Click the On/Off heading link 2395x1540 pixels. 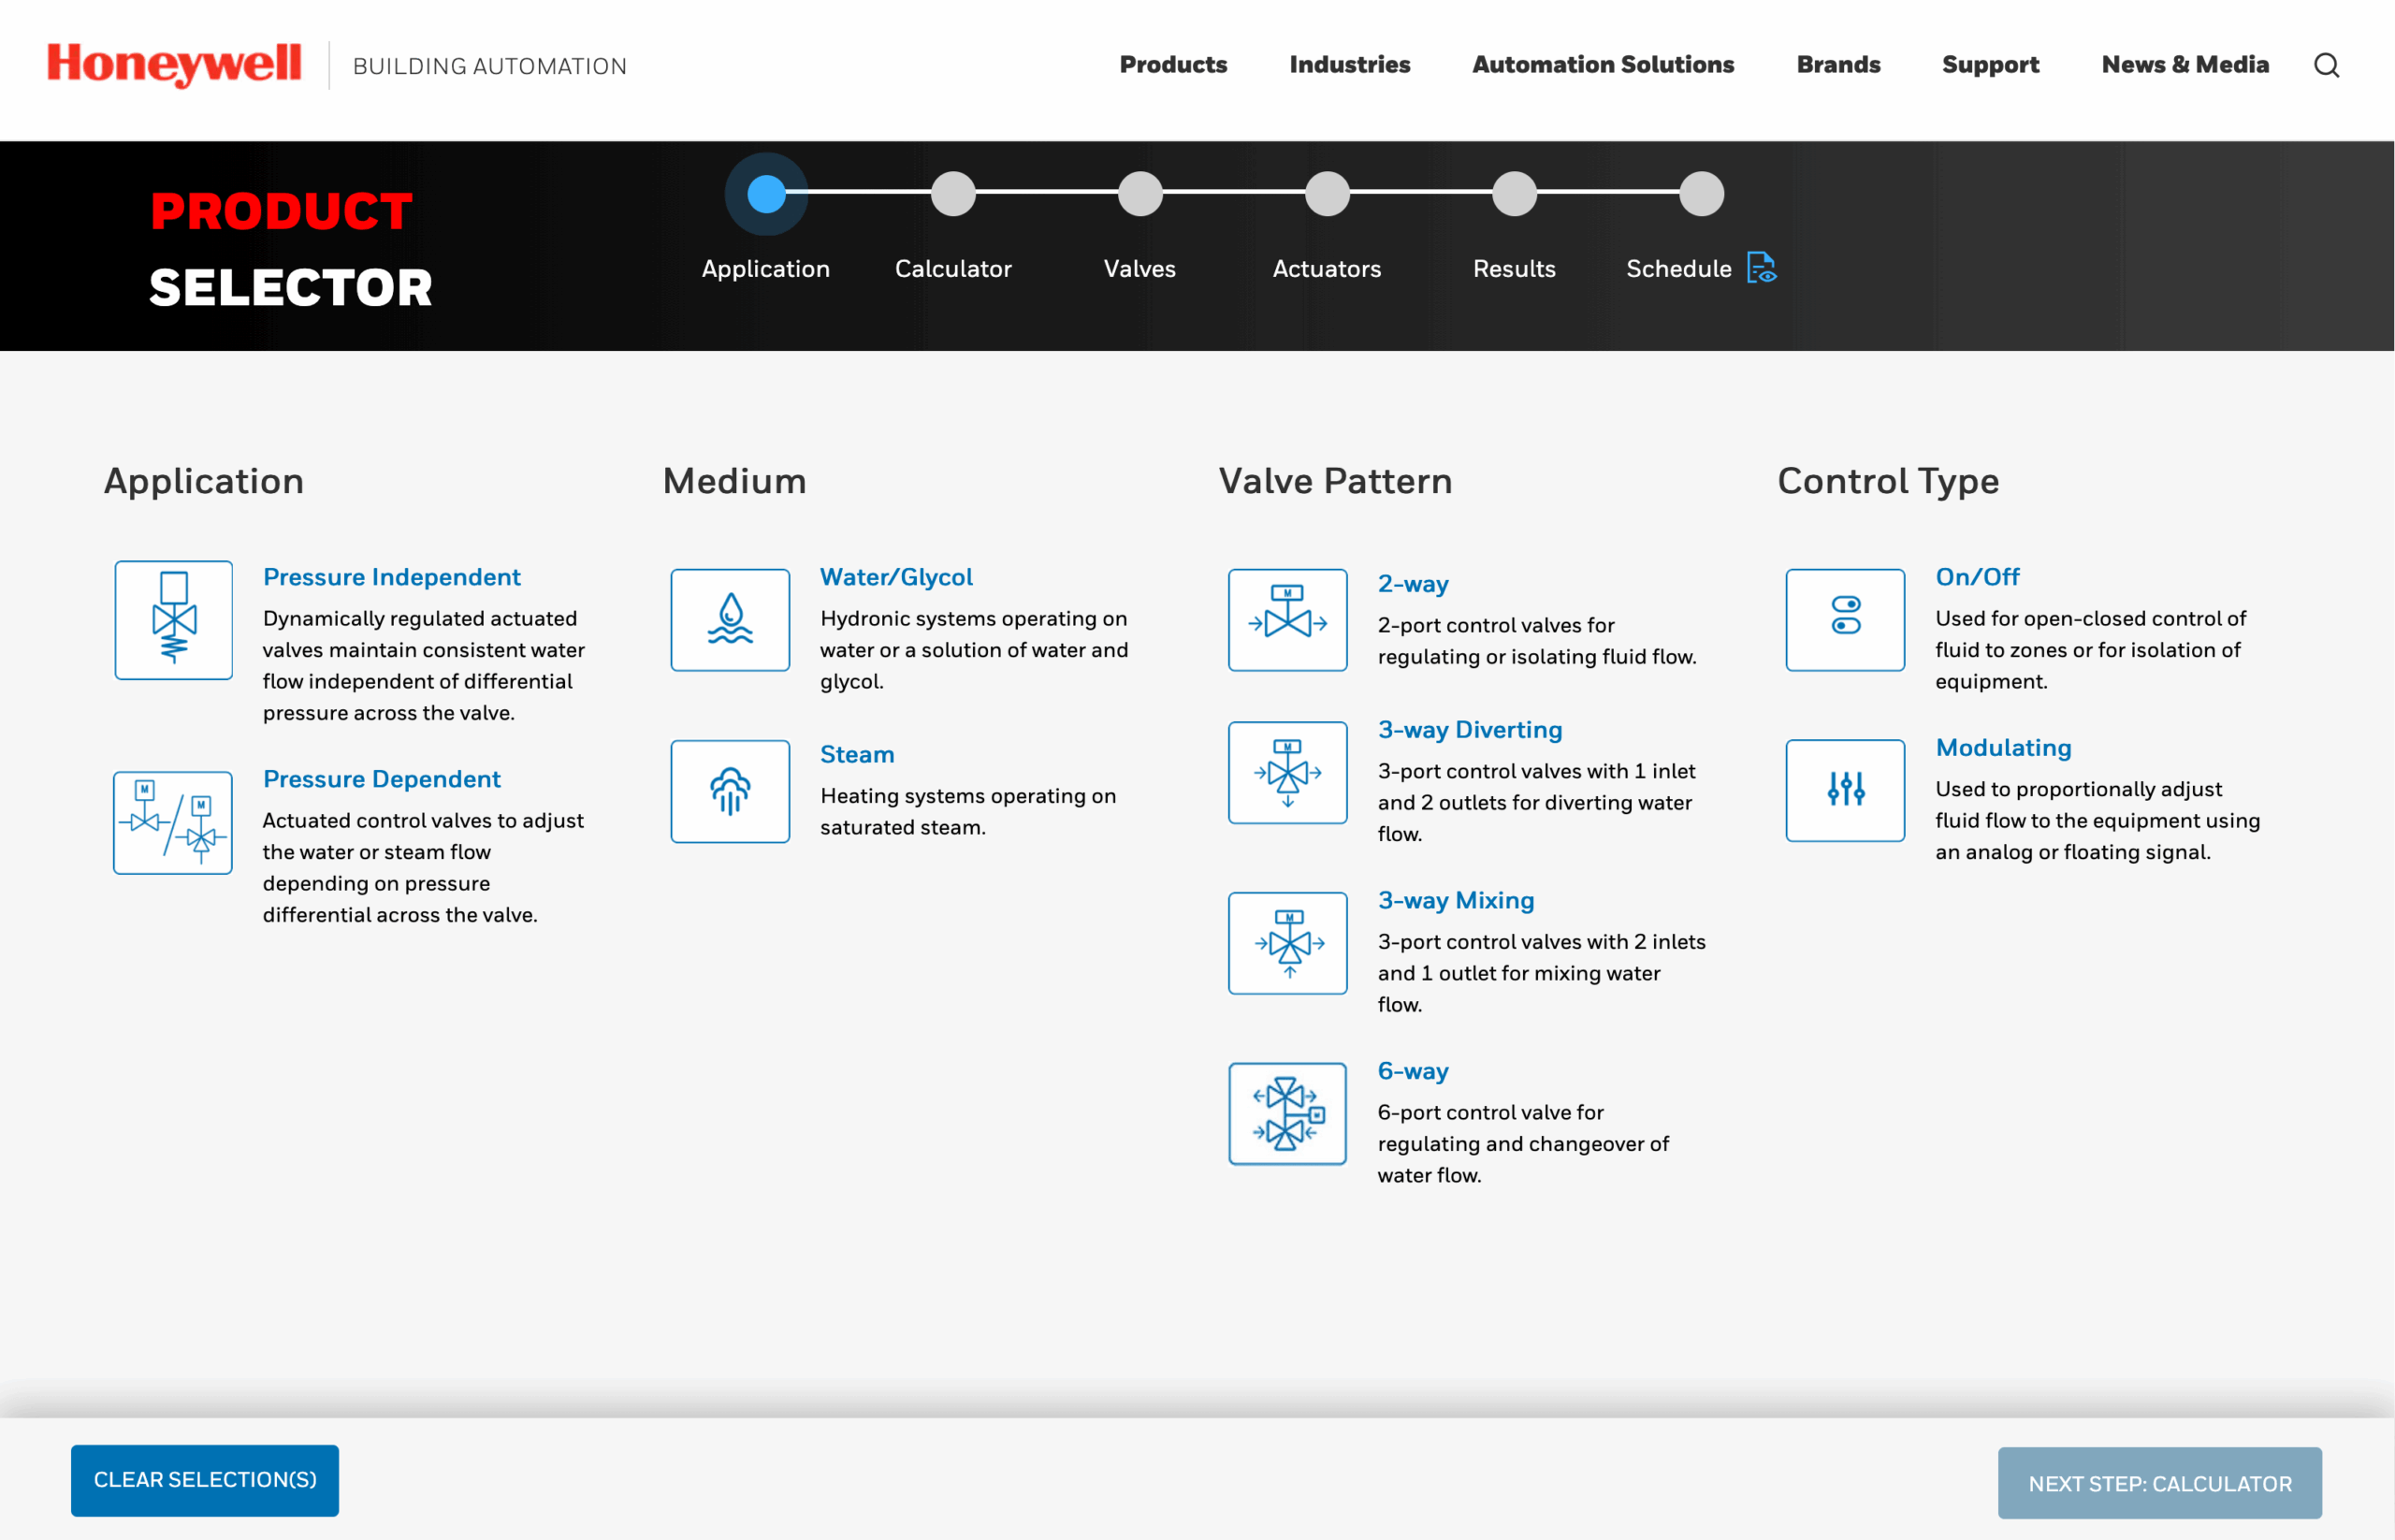[x=1977, y=577]
